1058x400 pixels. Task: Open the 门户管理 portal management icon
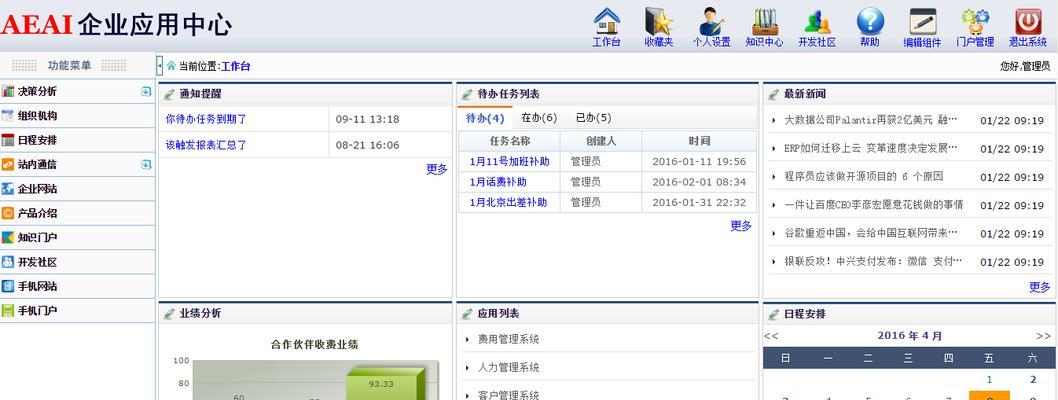pos(975,22)
